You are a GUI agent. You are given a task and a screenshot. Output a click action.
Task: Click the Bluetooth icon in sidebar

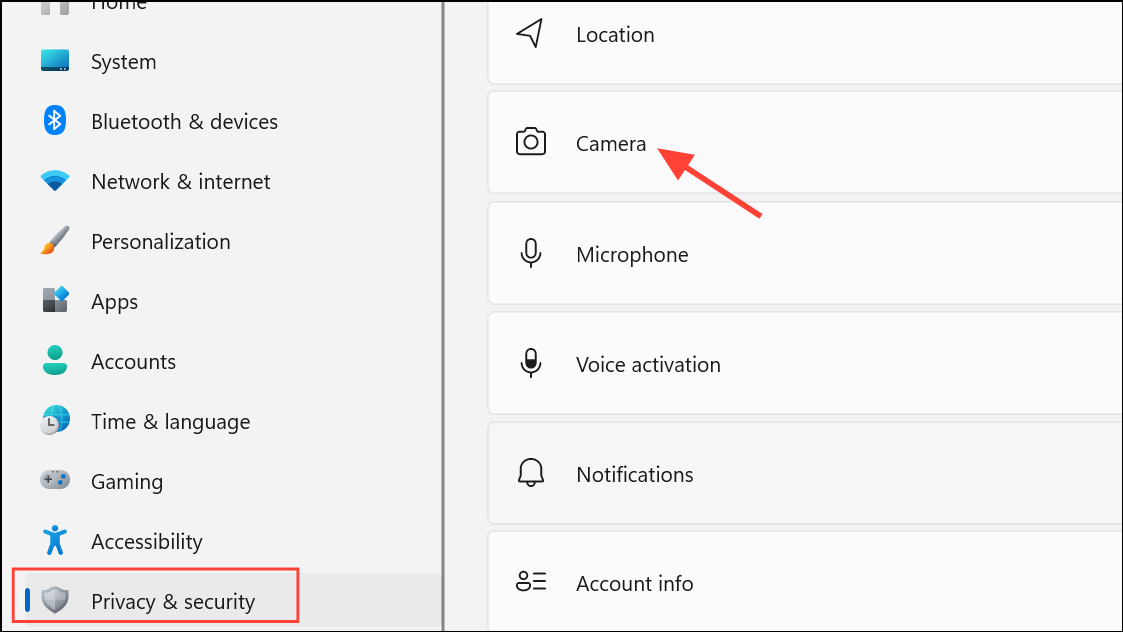pos(55,121)
